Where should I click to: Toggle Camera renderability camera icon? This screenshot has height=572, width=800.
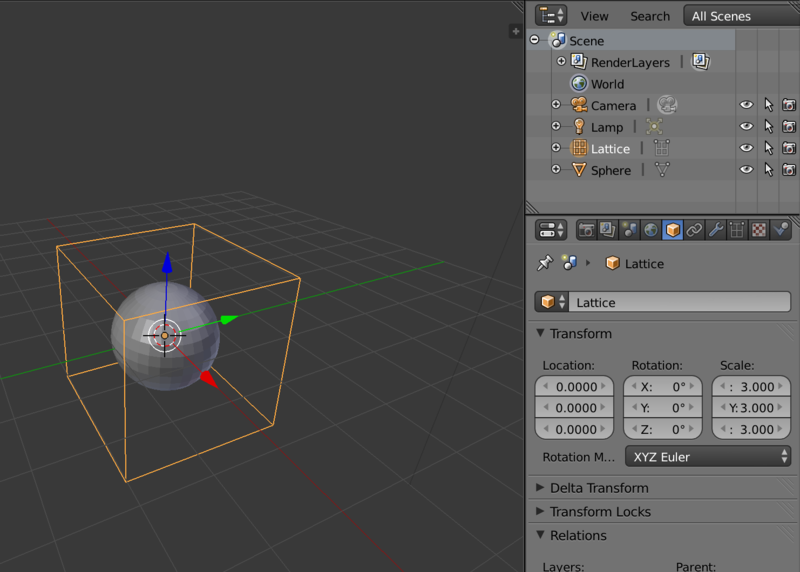789,105
